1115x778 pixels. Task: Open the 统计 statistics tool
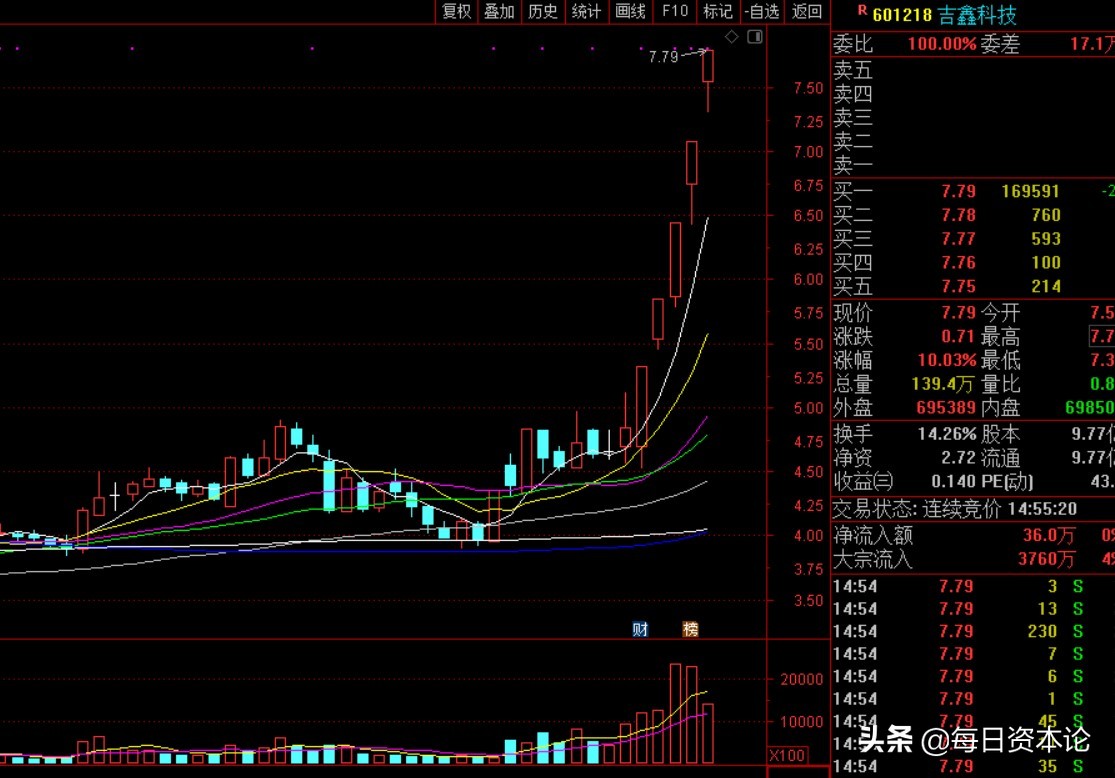[x=586, y=11]
